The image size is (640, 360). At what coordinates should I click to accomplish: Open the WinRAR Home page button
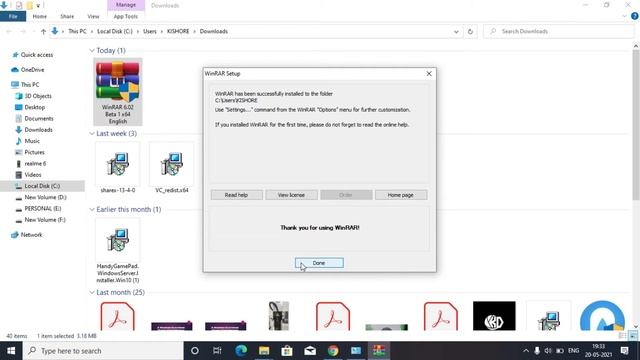coord(401,195)
